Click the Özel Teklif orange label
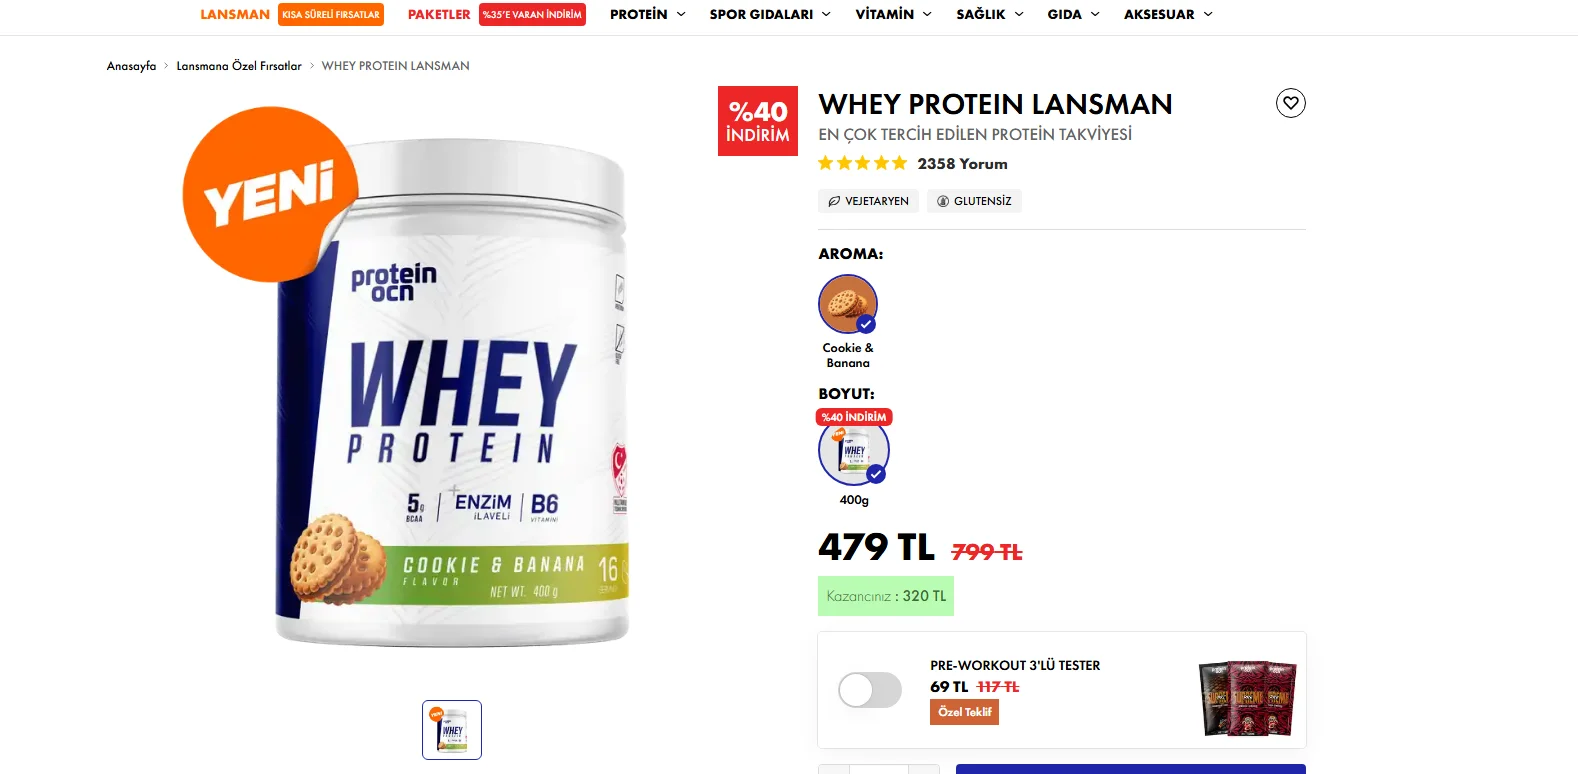This screenshot has width=1578, height=774. click(x=964, y=712)
